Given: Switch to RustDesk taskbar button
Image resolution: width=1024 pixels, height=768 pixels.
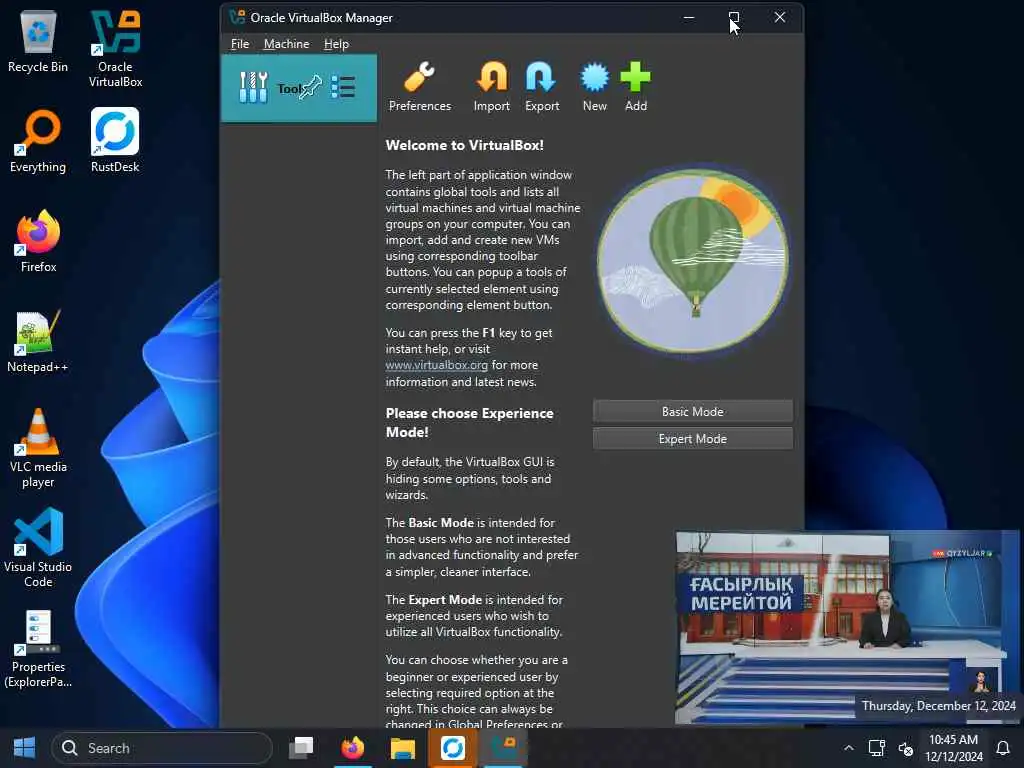Looking at the screenshot, I should click(453, 748).
